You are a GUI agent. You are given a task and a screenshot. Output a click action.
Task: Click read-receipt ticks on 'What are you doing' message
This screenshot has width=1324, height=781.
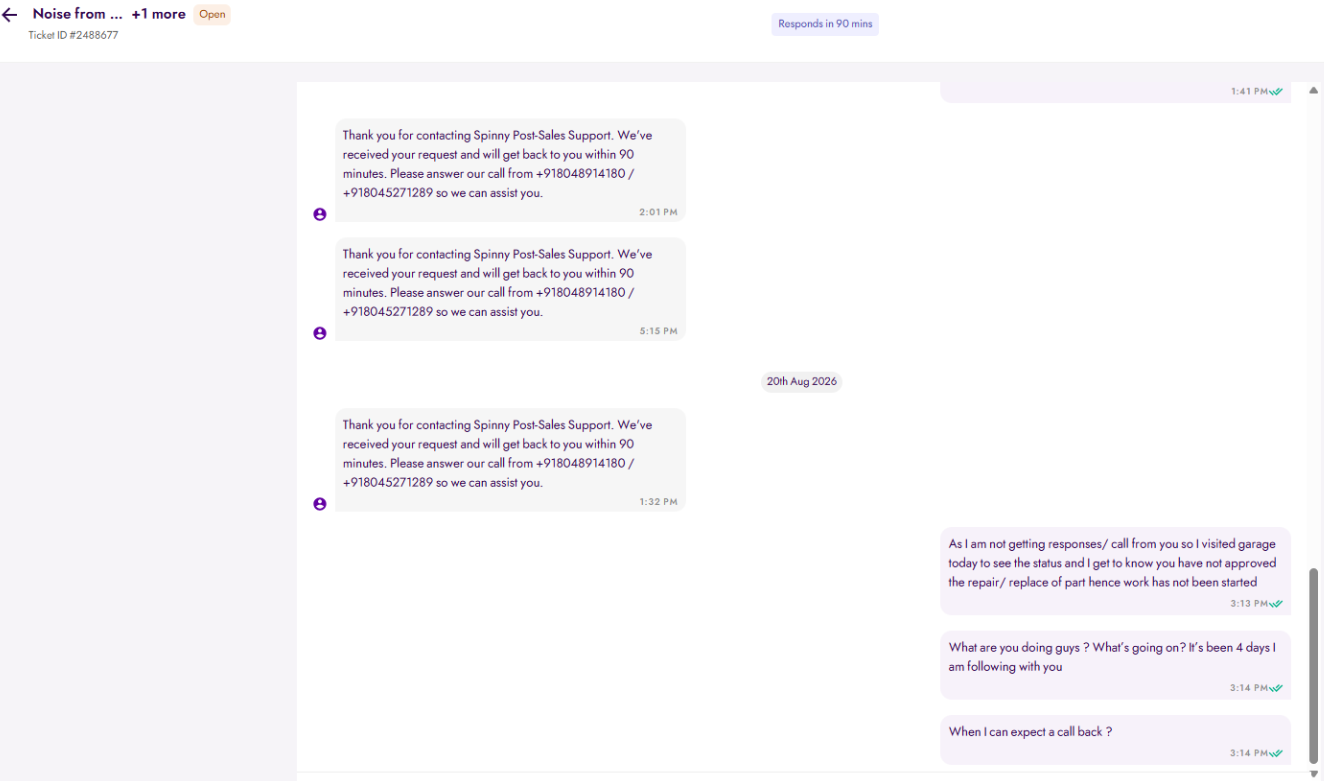click(x=1276, y=688)
